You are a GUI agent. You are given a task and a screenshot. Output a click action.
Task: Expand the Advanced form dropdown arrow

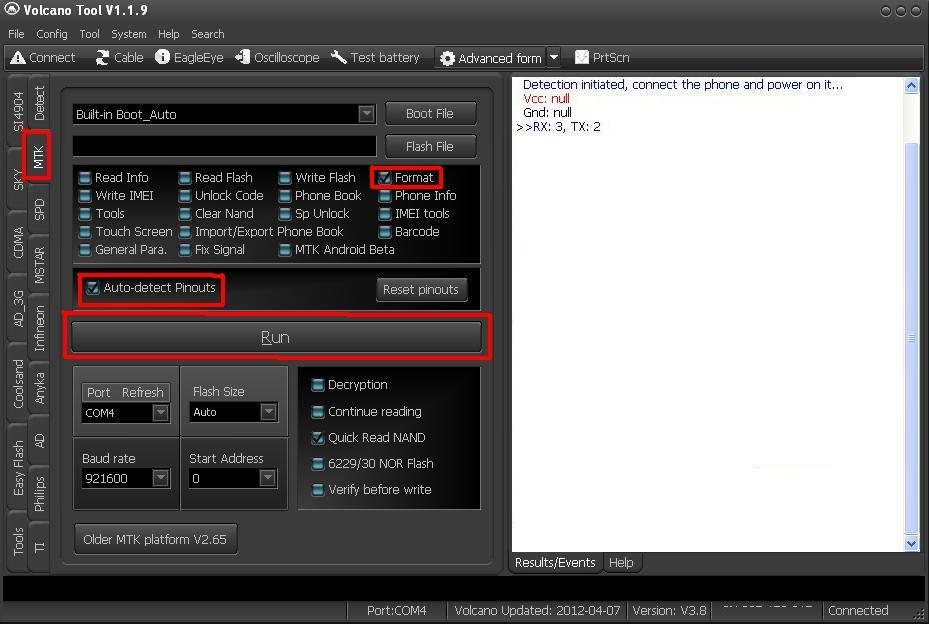tap(553, 58)
